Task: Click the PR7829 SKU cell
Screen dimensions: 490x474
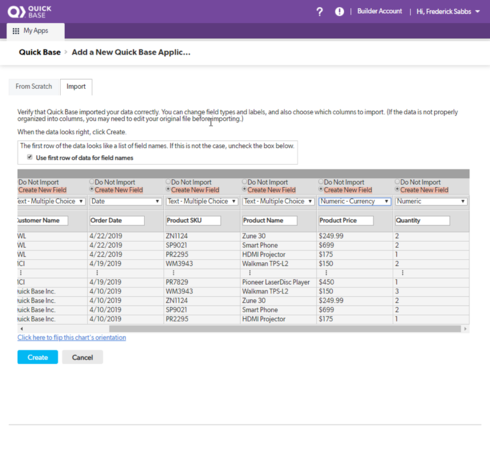Action: pyautogui.click(x=202, y=282)
